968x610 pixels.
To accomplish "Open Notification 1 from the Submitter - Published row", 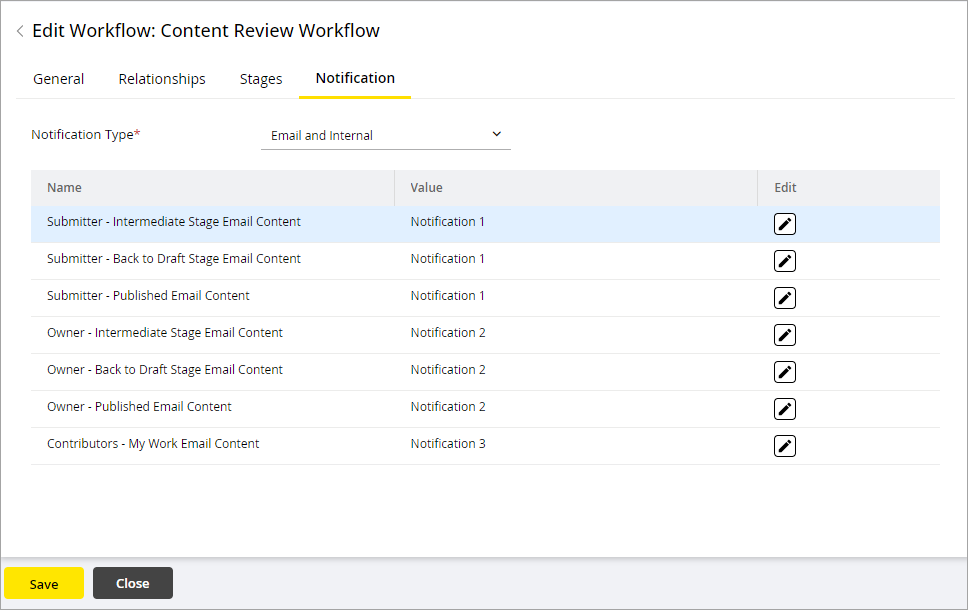I will 447,295.
